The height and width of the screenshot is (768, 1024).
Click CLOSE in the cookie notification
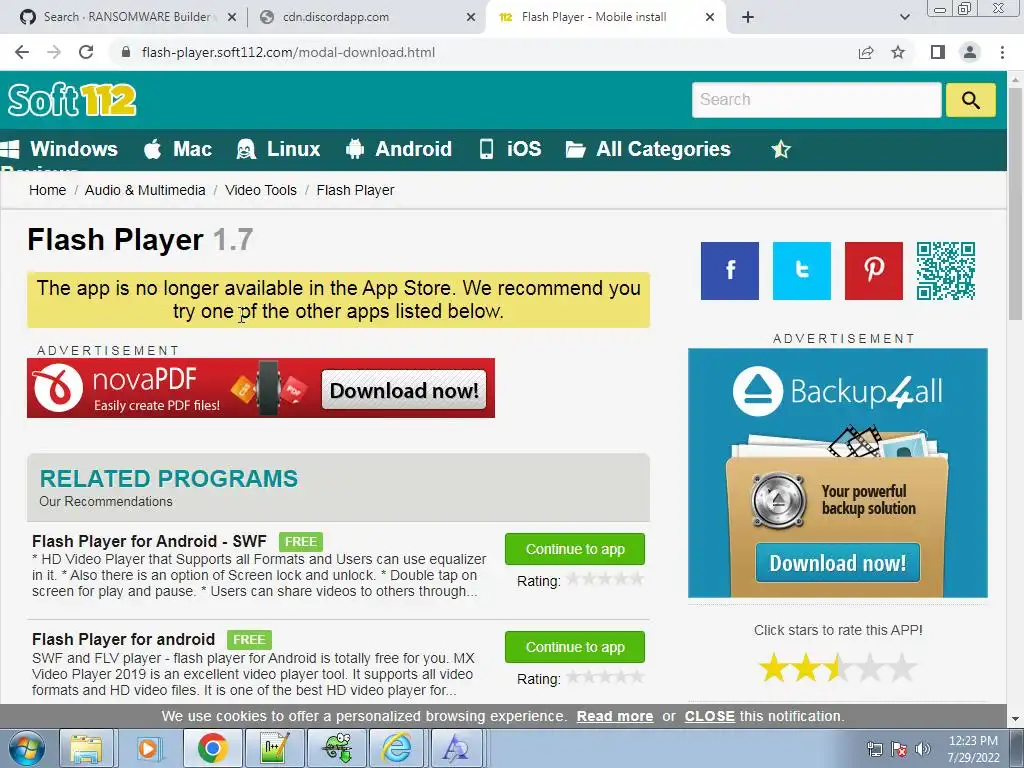click(x=709, y=716)
